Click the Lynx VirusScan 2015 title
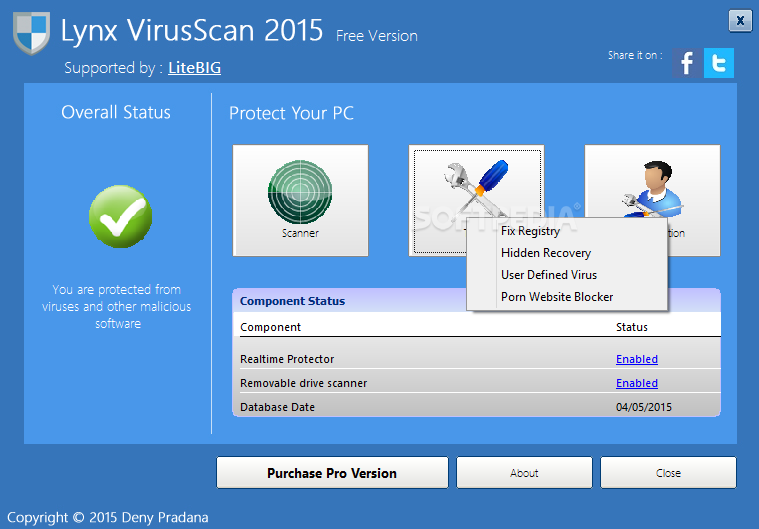The width and height of the screenshot is (759, 529). [192, 30]
